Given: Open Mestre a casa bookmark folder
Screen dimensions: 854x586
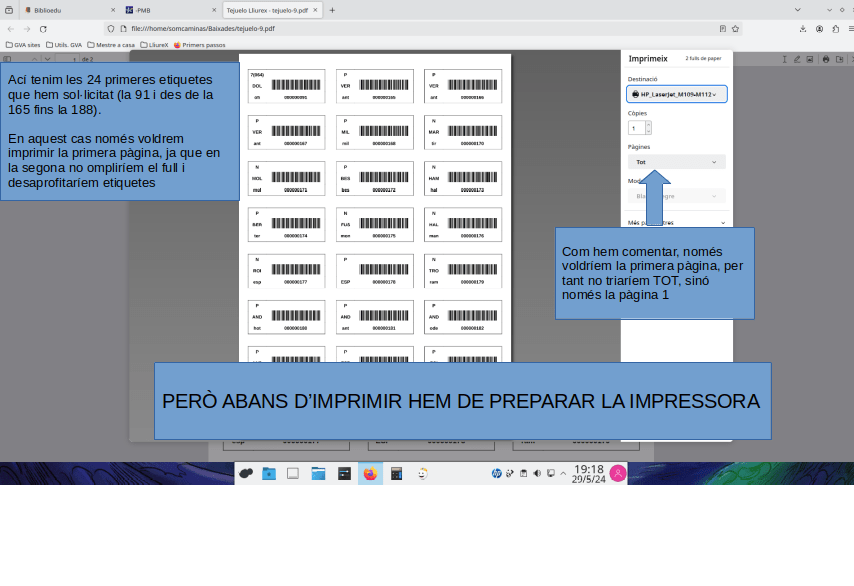Looking at the screenshot, I should [x=111, y=45].
